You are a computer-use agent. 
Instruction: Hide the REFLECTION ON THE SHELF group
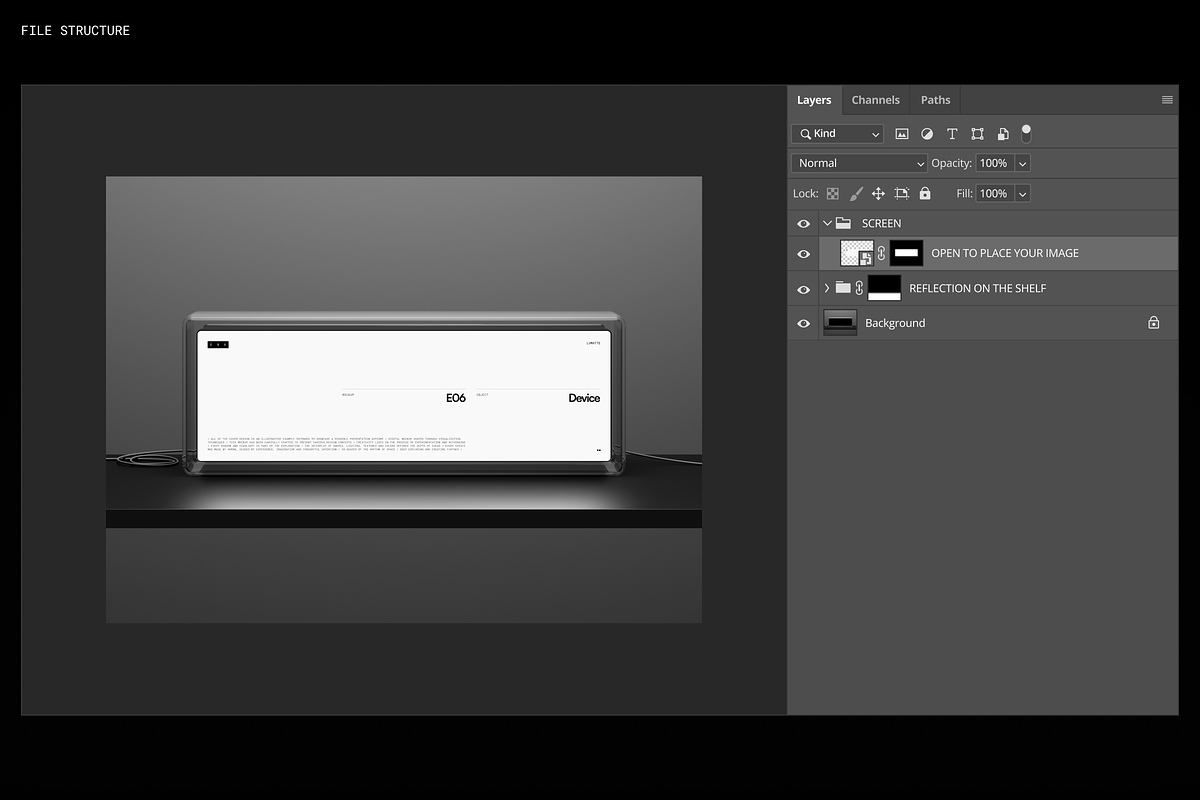pyautogui.click(x=803, y=289)
